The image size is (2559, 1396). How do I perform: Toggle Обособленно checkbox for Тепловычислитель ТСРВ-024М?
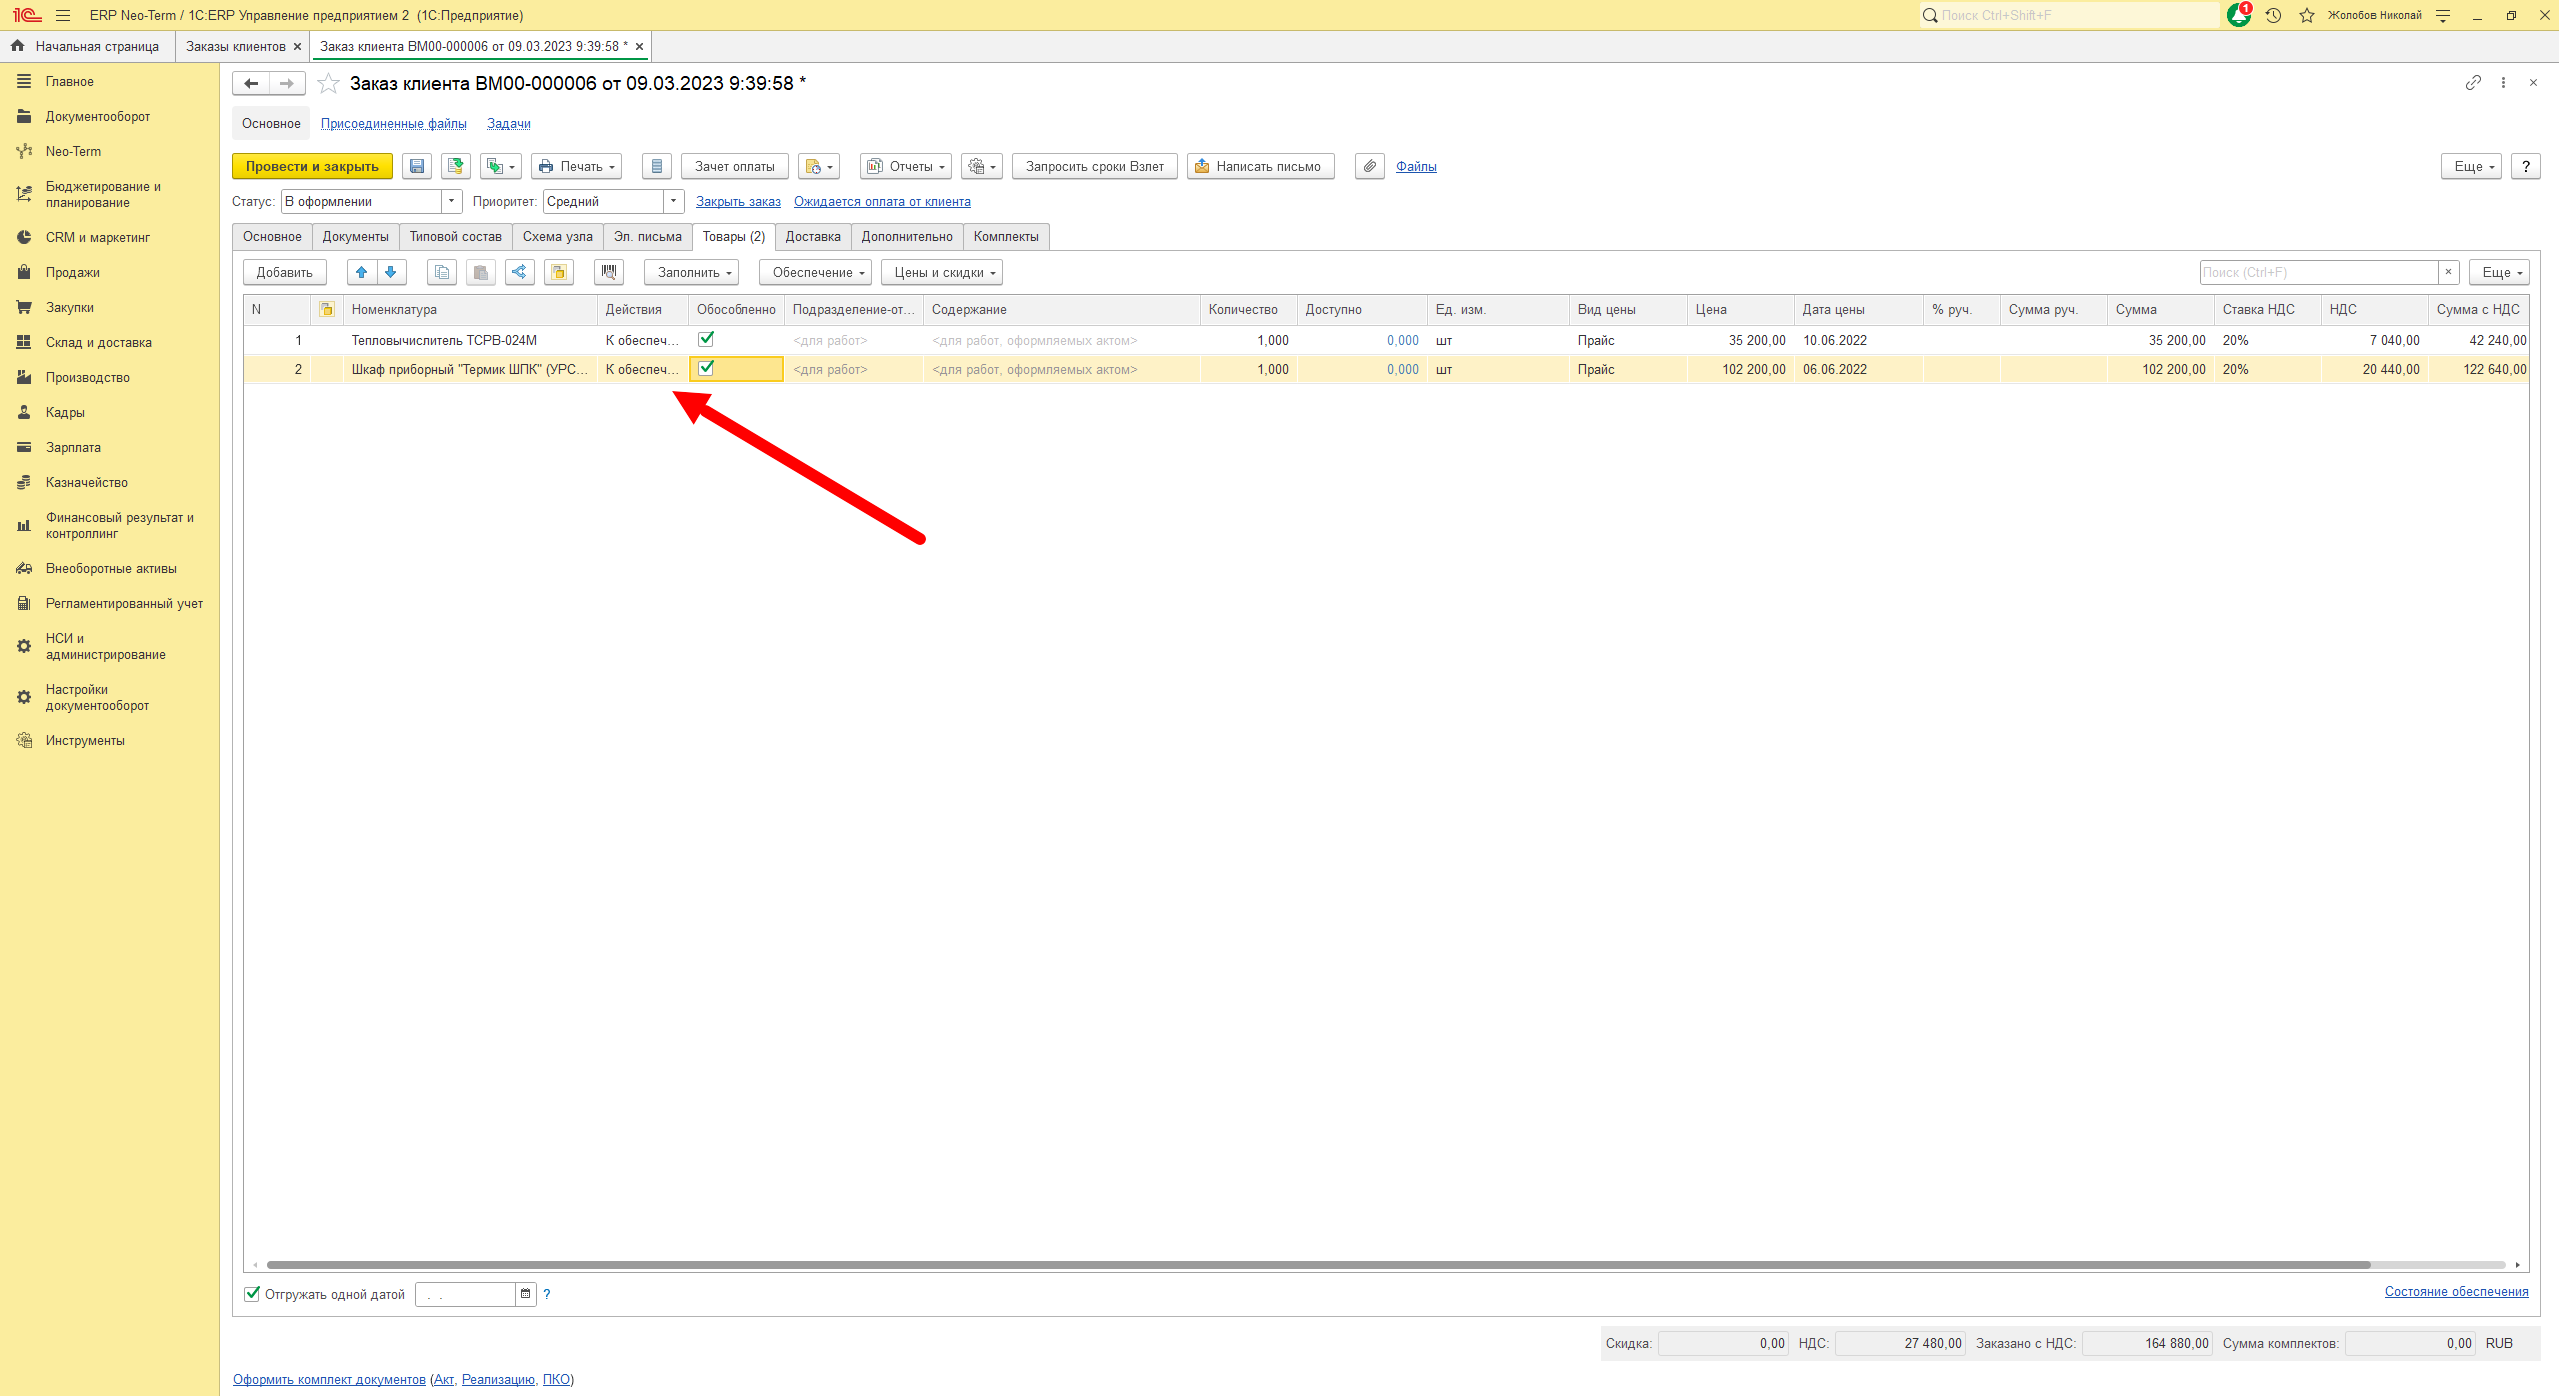706,339
